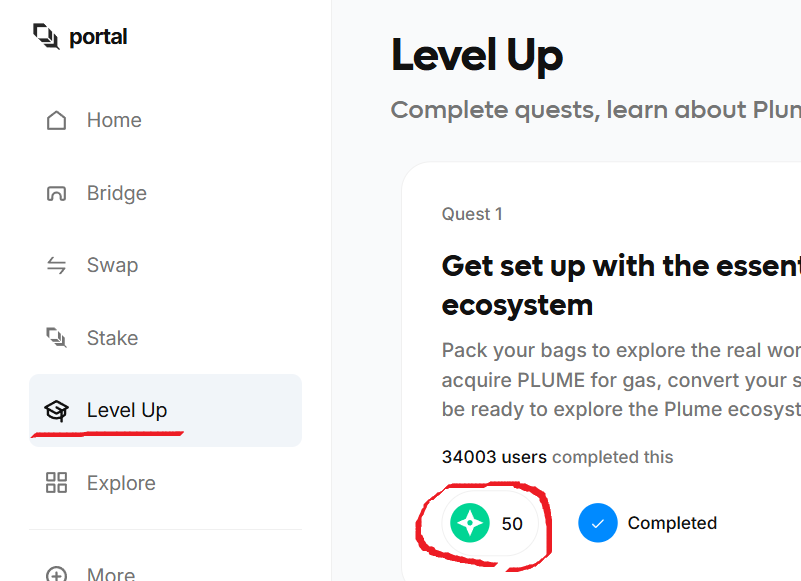Click the 50 points reward badge
801x581 pixels.
pos(490,523)
